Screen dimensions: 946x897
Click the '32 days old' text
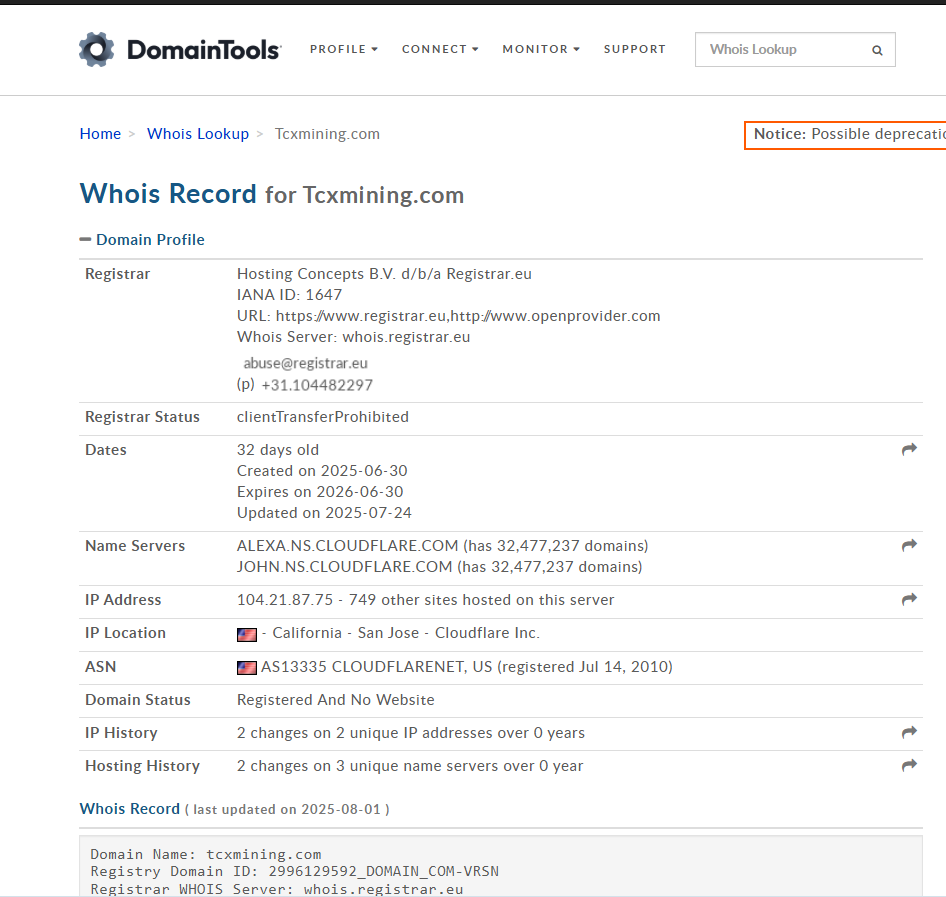point(278,449)
